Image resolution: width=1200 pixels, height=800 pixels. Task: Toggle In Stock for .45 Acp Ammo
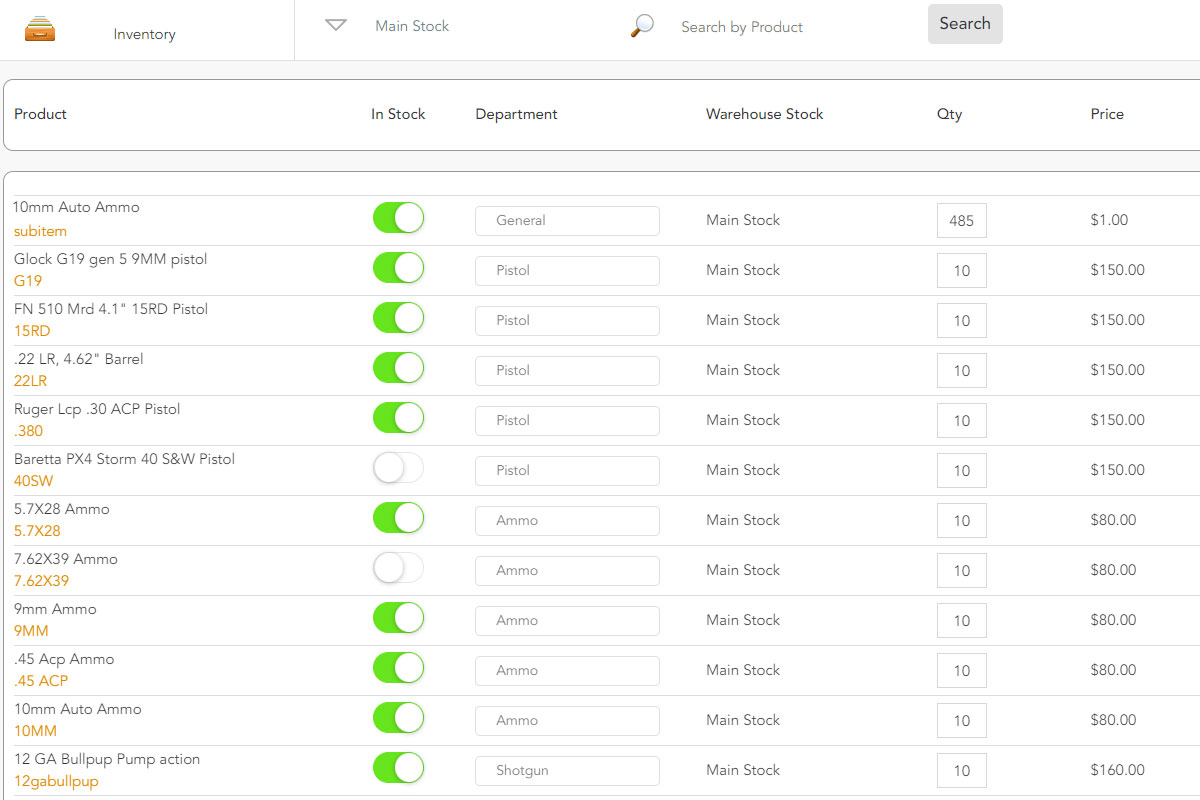pos(398,668)
